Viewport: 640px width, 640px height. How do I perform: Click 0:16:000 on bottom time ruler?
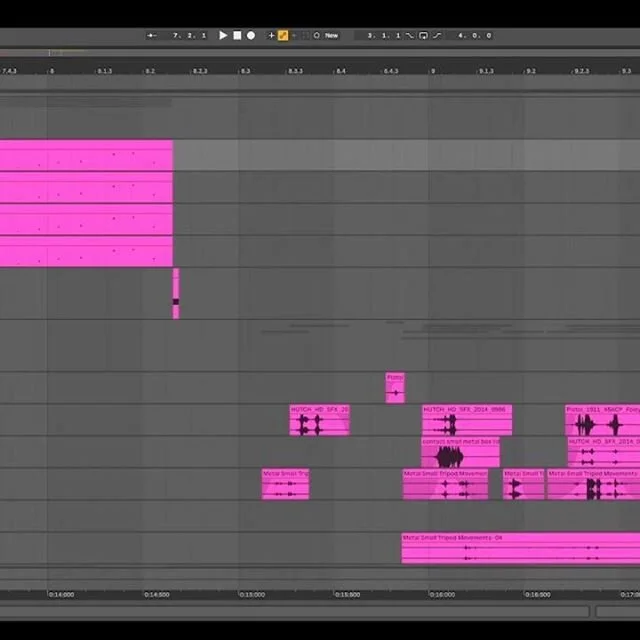[x=442, y=595]
